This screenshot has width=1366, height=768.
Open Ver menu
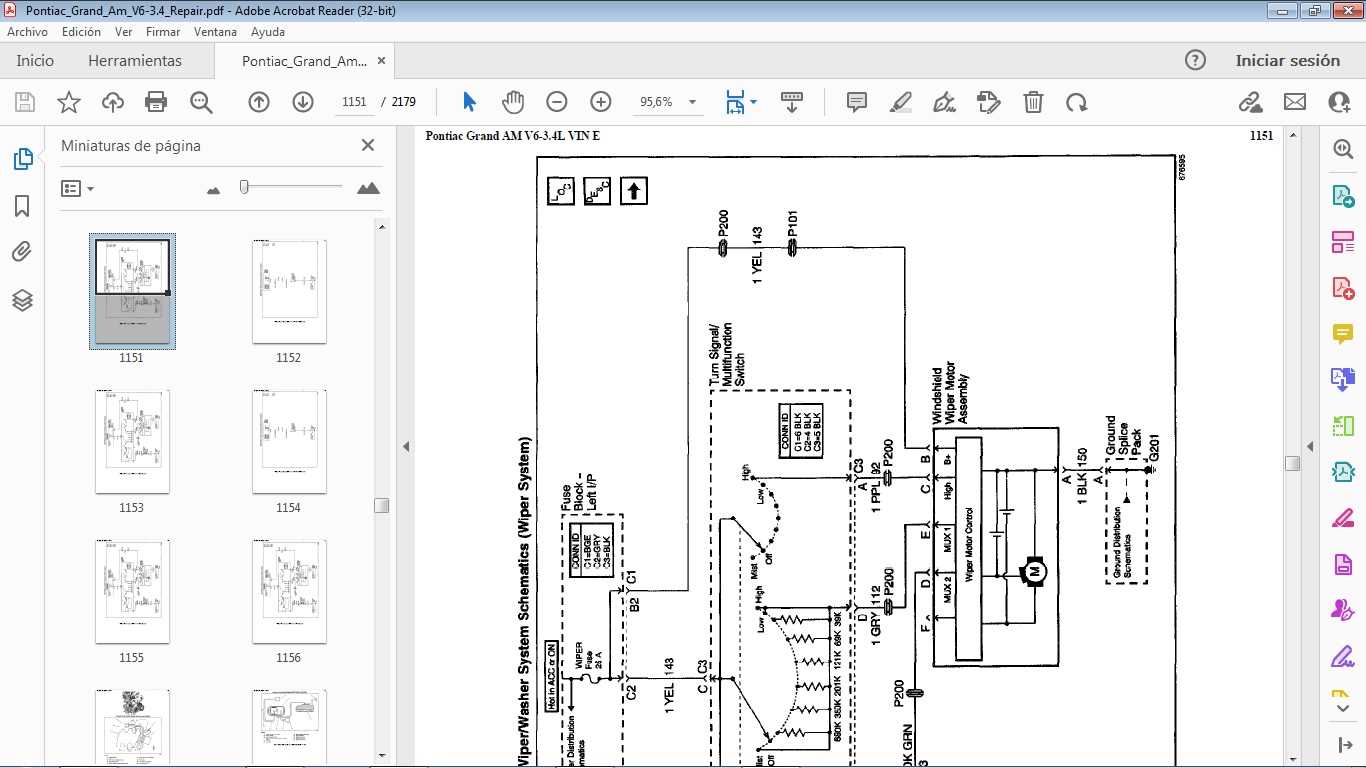point(124,32)
